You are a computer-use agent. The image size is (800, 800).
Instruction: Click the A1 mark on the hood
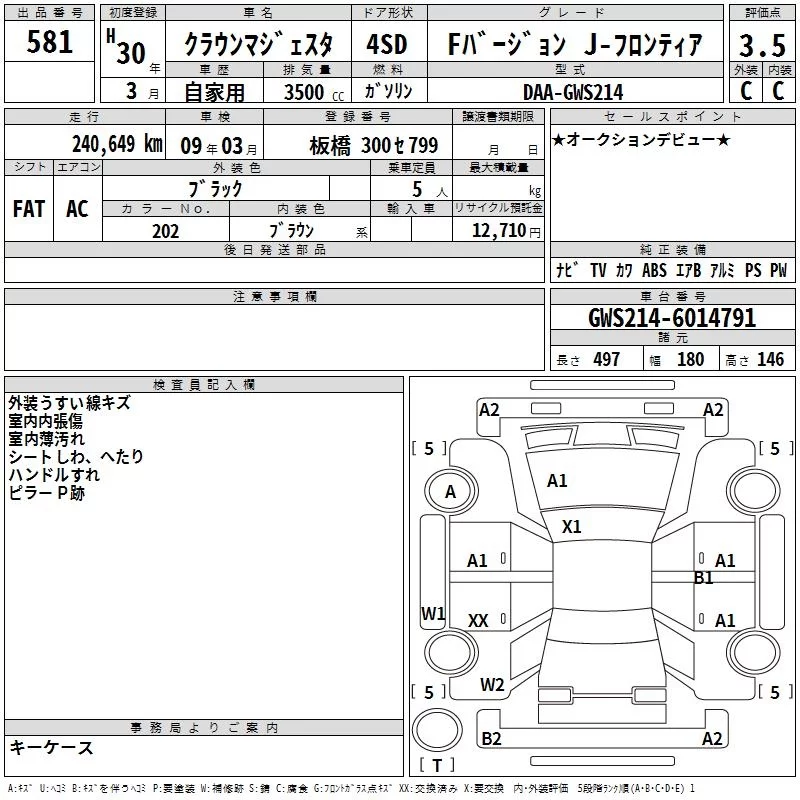point(557,481)
